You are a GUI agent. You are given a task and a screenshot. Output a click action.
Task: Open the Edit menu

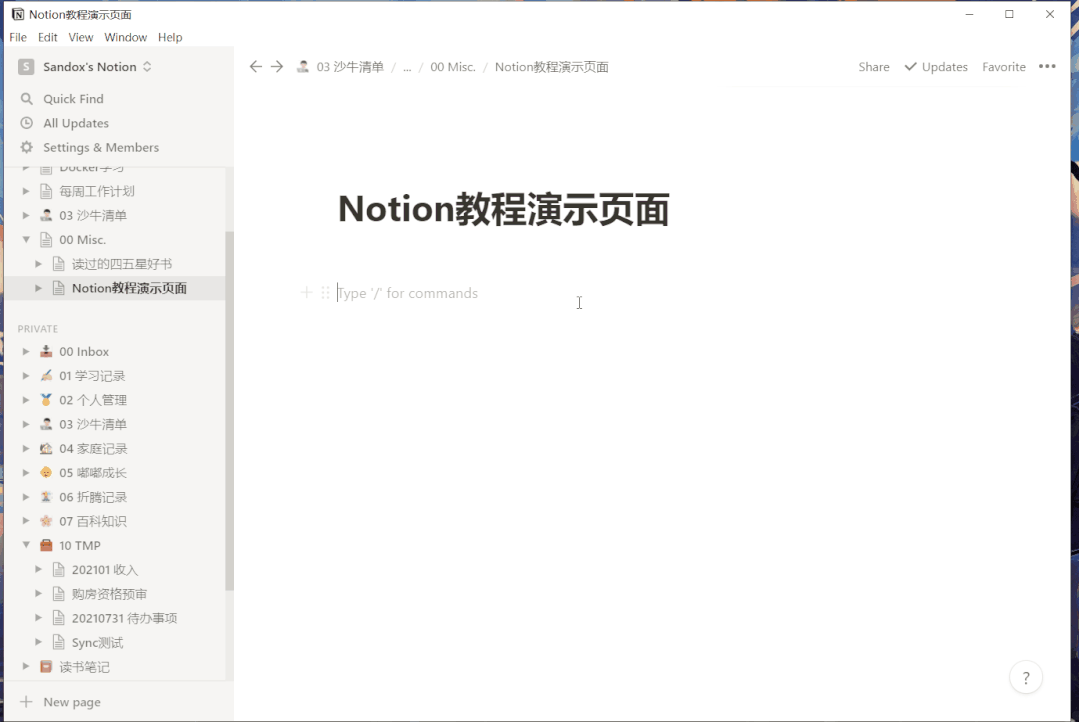(x=47, y=37)
